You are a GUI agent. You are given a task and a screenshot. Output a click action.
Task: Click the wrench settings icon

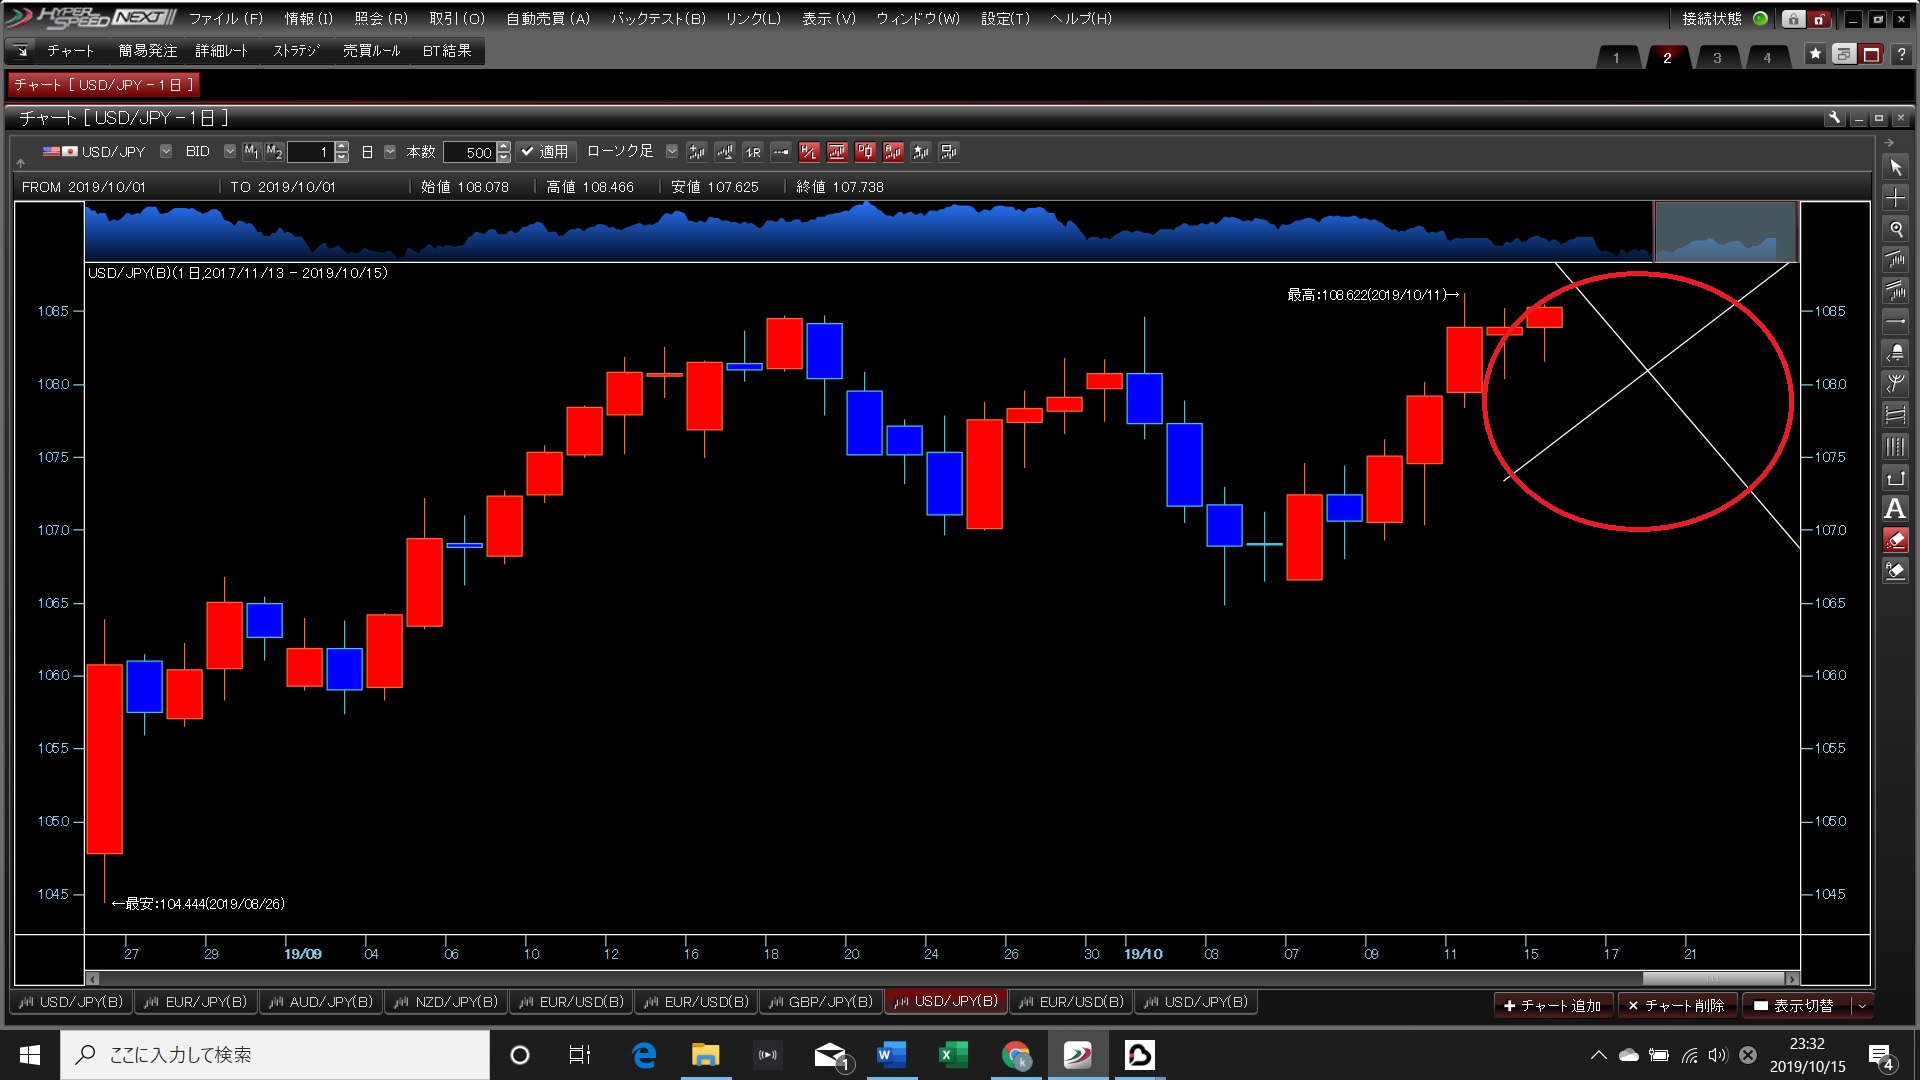pos(1834,118)
